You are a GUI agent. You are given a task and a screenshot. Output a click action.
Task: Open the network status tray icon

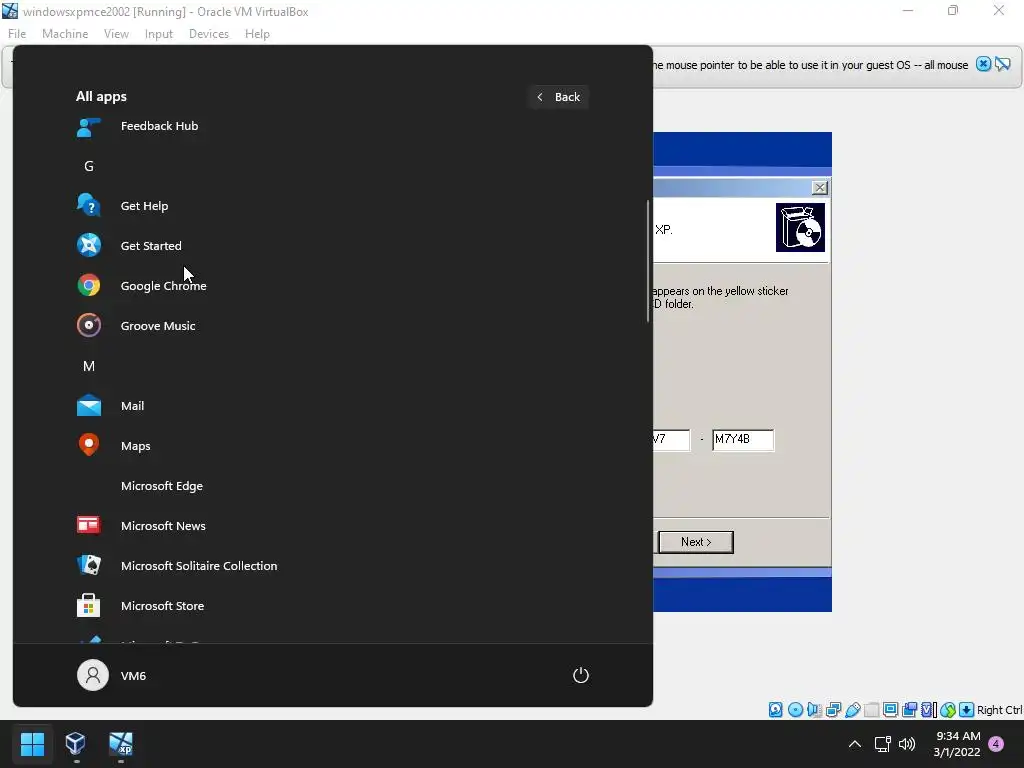(883, 744)
